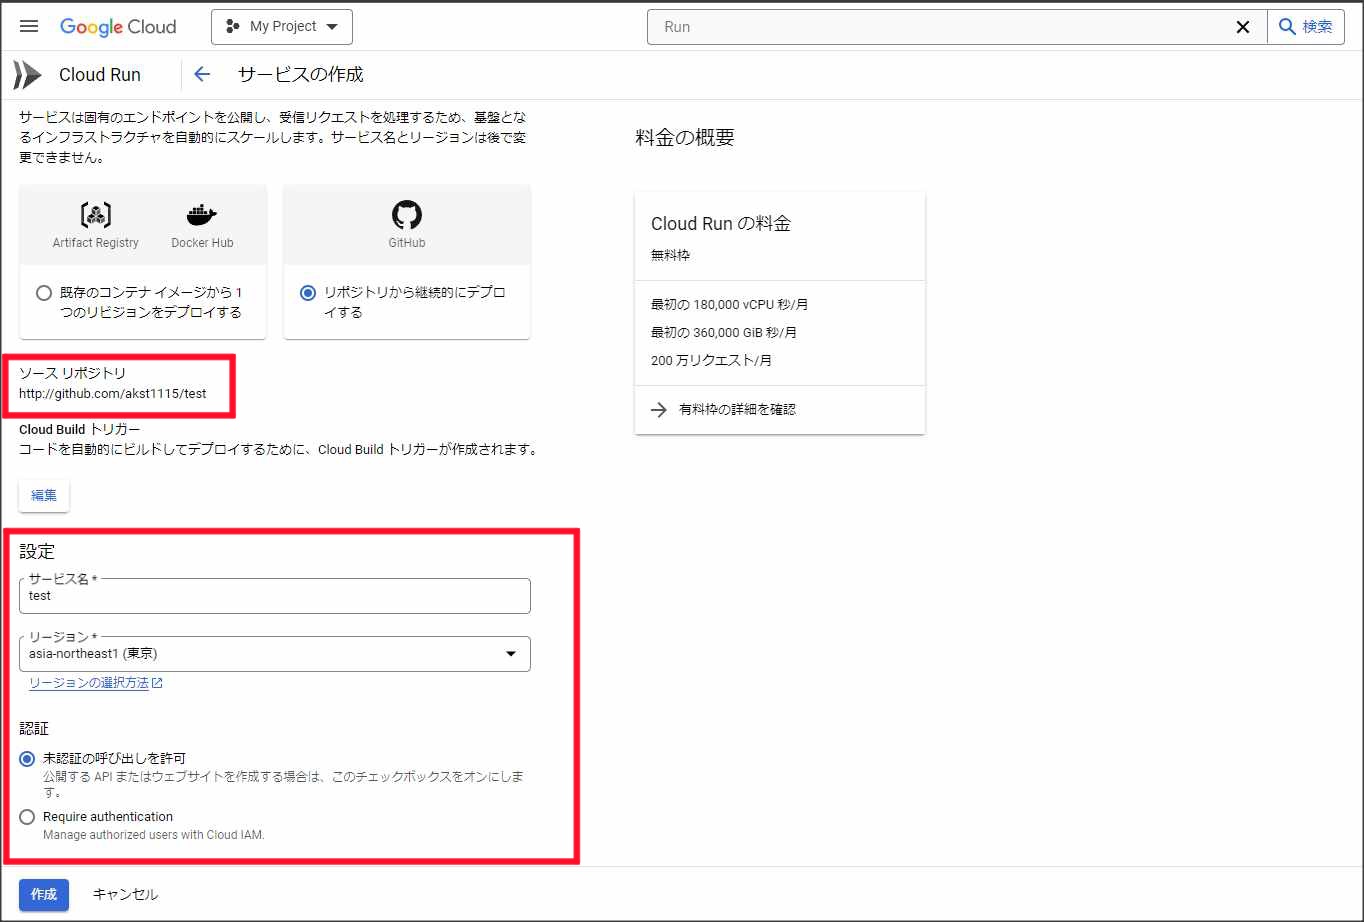Click the ソース リポジトリ label
The image size is (1364, 922).
[73, 373]
